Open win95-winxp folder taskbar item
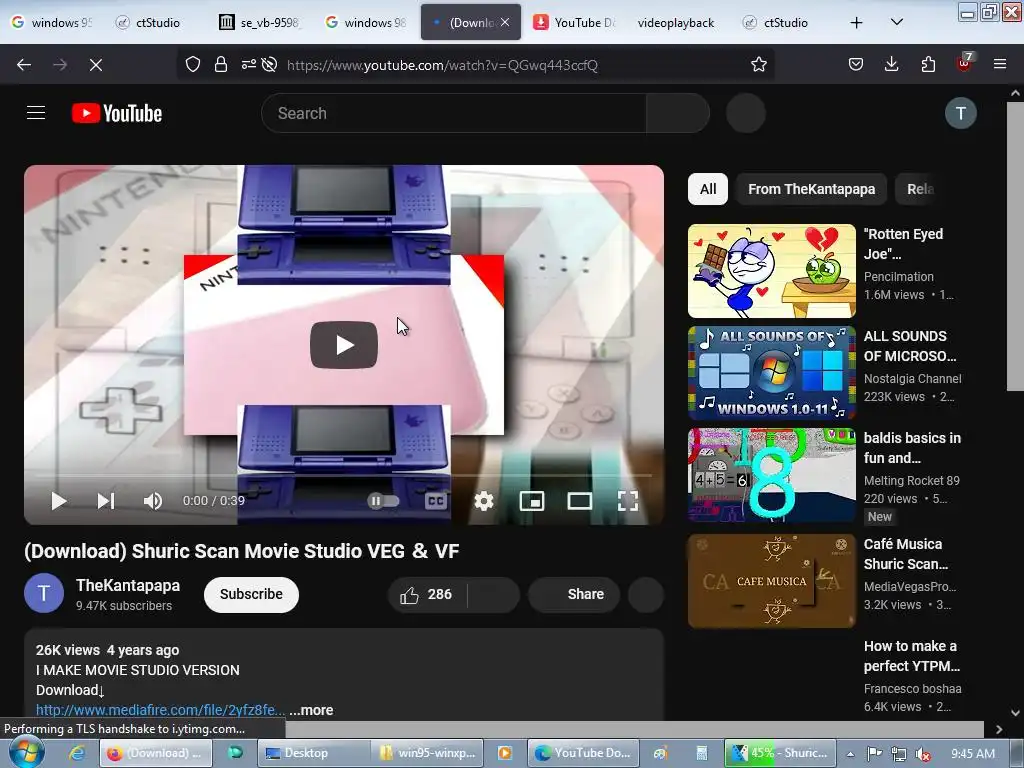The width and height of the screenshot is (1024, 768). pos(428,753)
